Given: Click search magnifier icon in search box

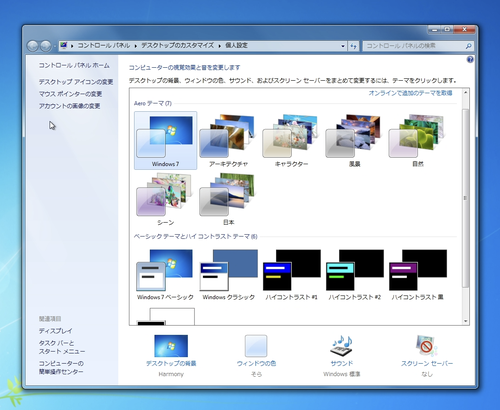Looking at the screenshot, I should (468, 46).
